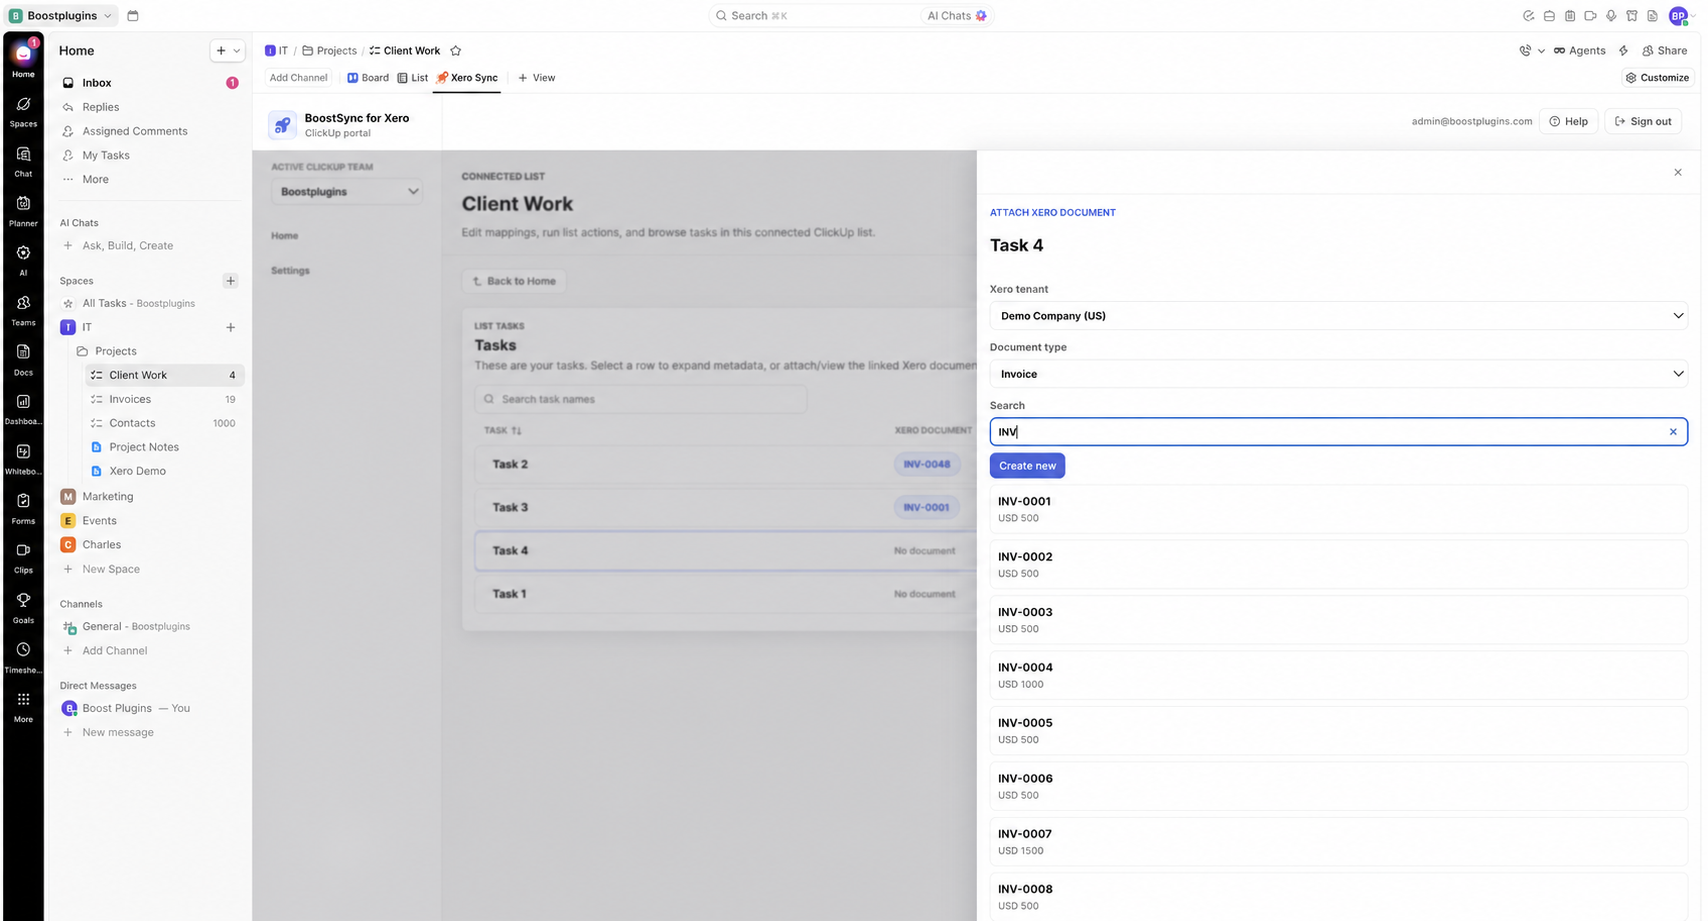Open Clips in the left rail
Viewport: 1708px width, 921px height.
point(23,557)
